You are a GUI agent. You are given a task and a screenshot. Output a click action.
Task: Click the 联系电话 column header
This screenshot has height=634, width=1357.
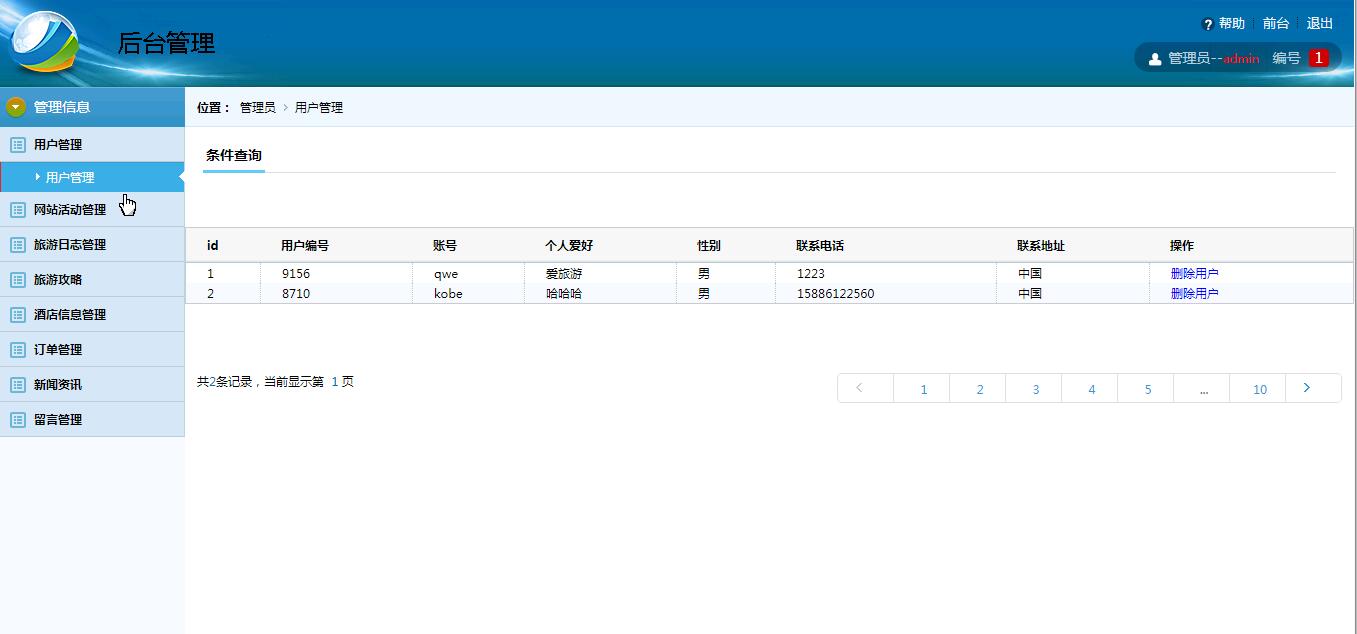[x=820, y=246]
